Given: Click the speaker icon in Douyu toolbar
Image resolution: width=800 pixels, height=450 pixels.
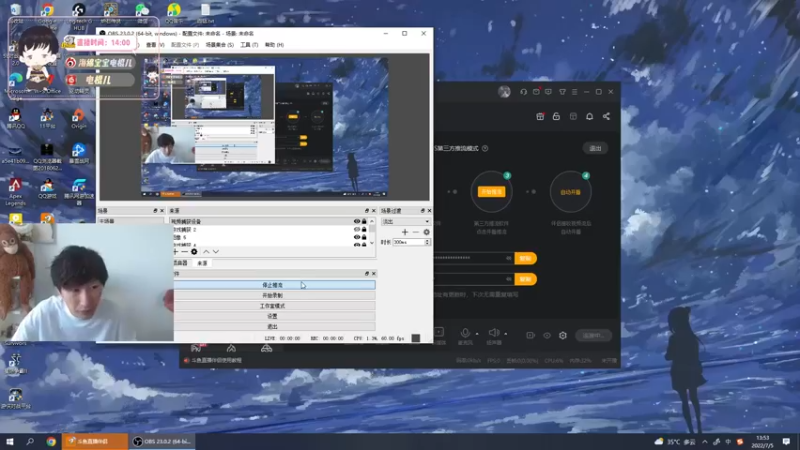Looking at the screenshot, I should point(494,333).
